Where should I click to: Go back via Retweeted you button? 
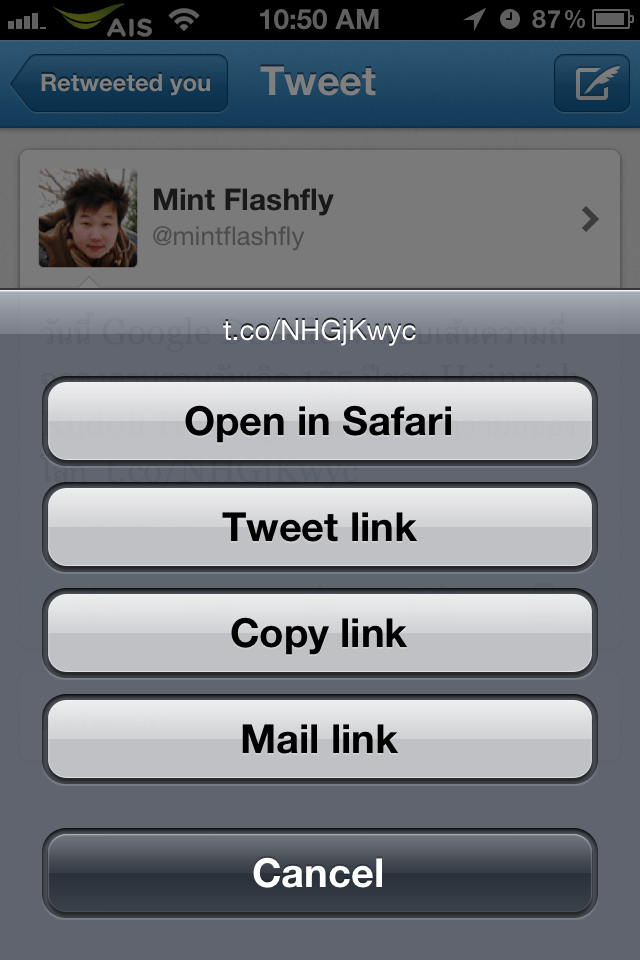[x=119, y=83]
